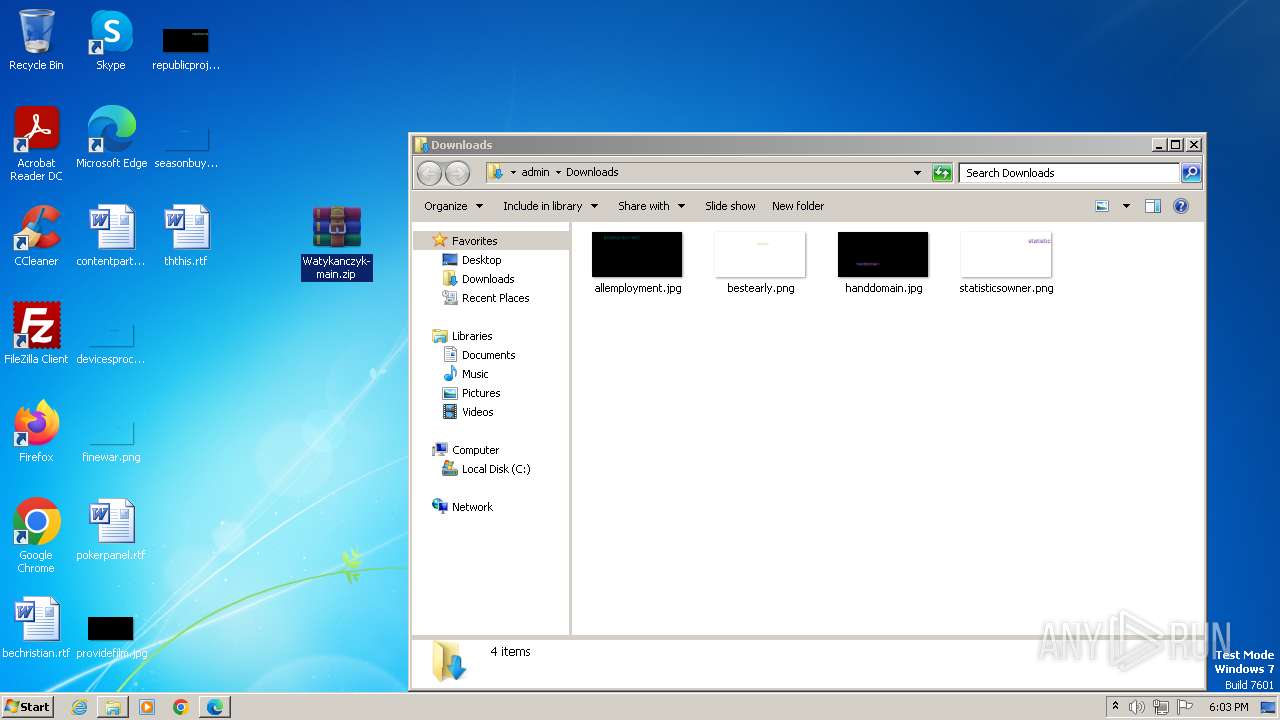Show the preview pane in Explorer
Image resolution: width=1280 pixels, height=720 pixels.
tap(1152, 206)
